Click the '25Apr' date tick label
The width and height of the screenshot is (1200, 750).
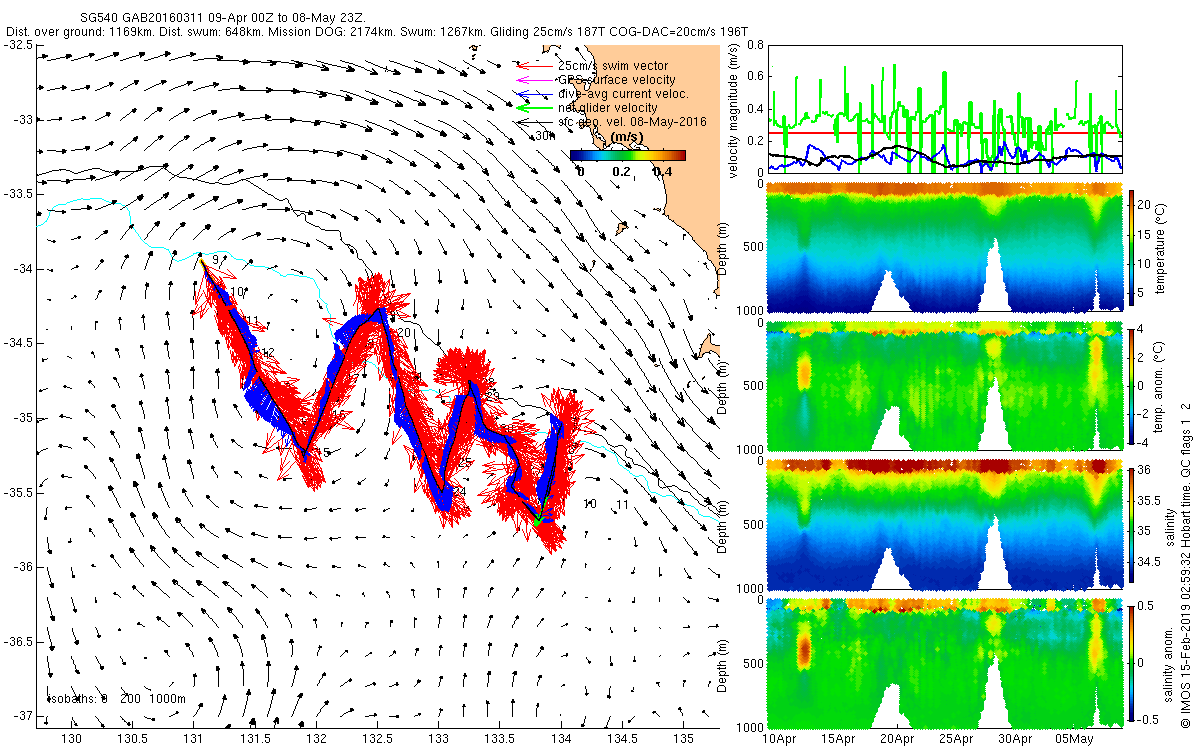click(956, 740)
